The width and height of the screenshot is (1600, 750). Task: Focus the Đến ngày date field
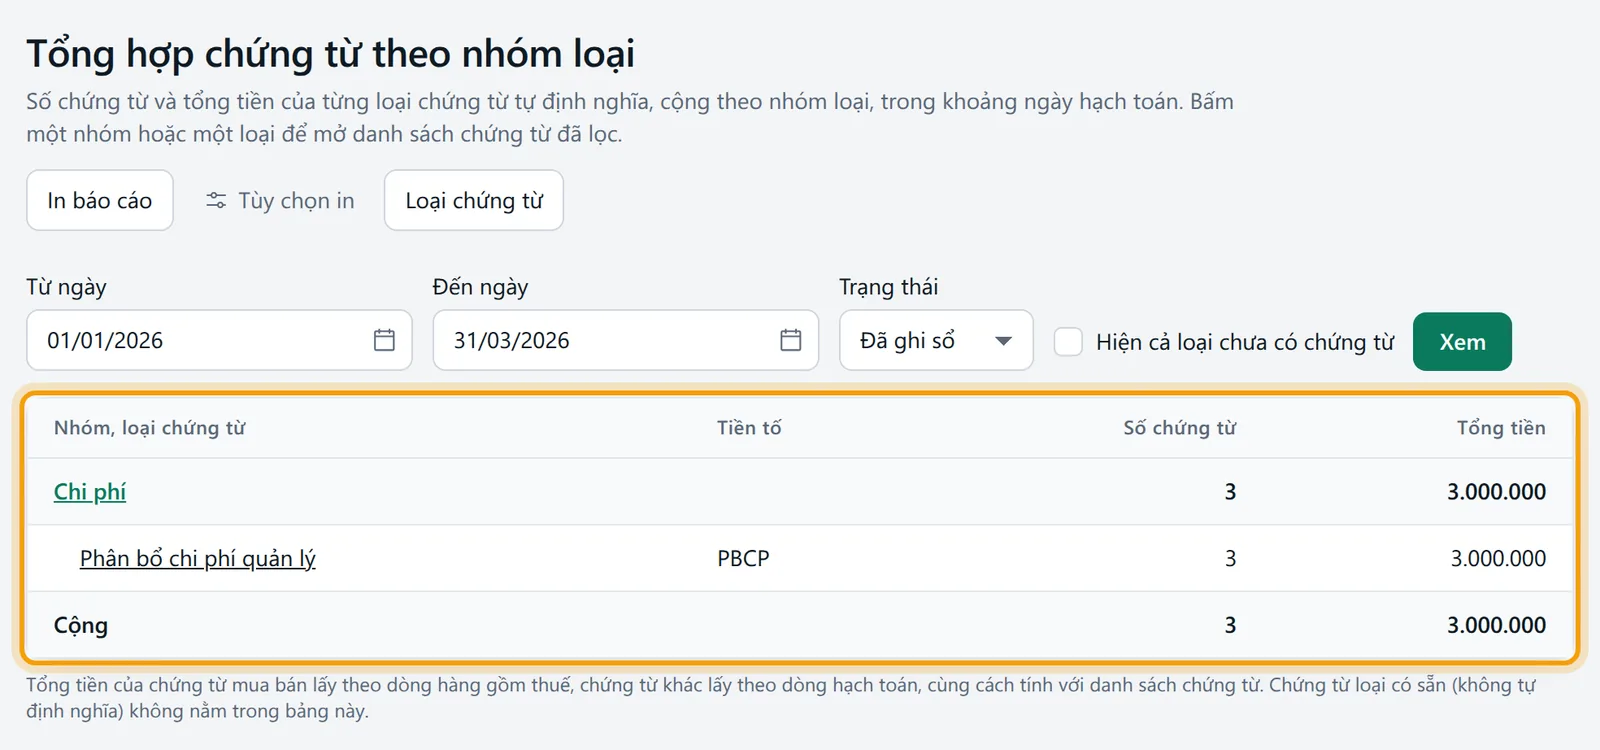click(626, 340)
